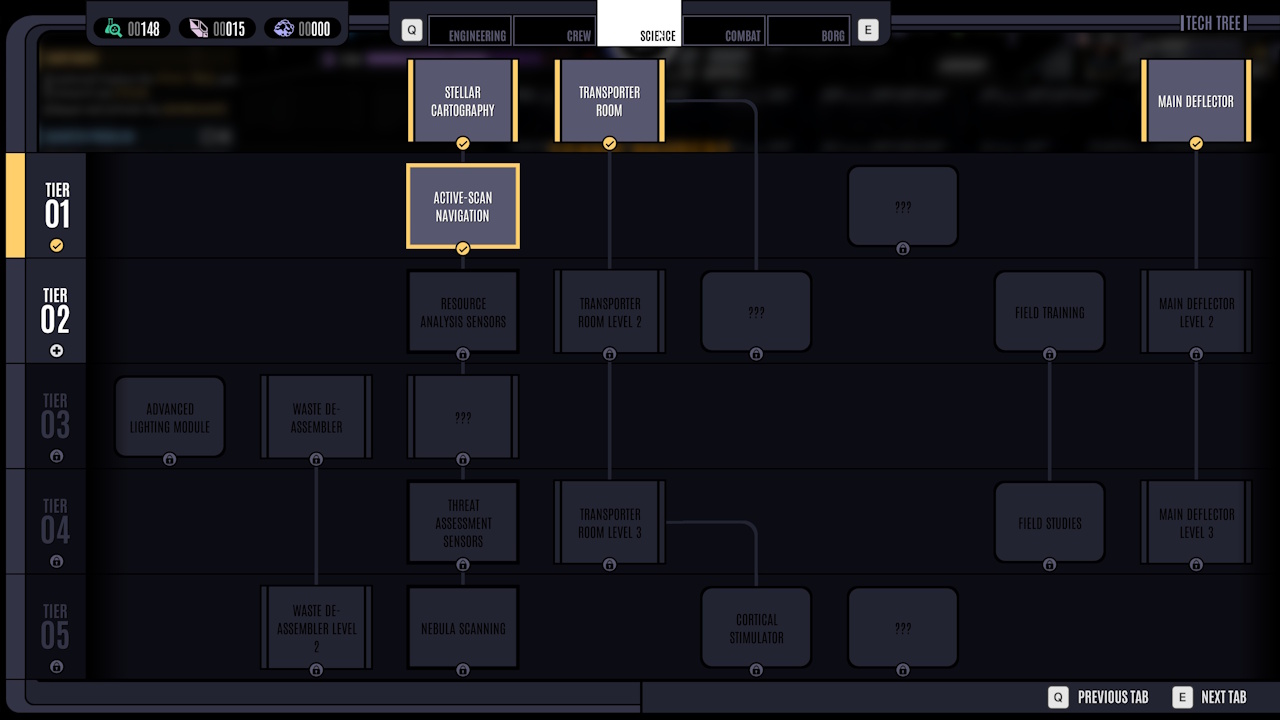Click the lock icon beneath Nebula Scanning
Screen dimensions: 1280x720
(463, 670)
